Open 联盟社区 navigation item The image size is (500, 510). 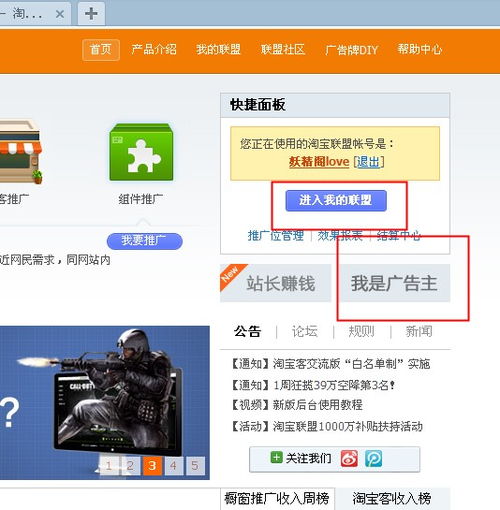[x=283, y=50]
